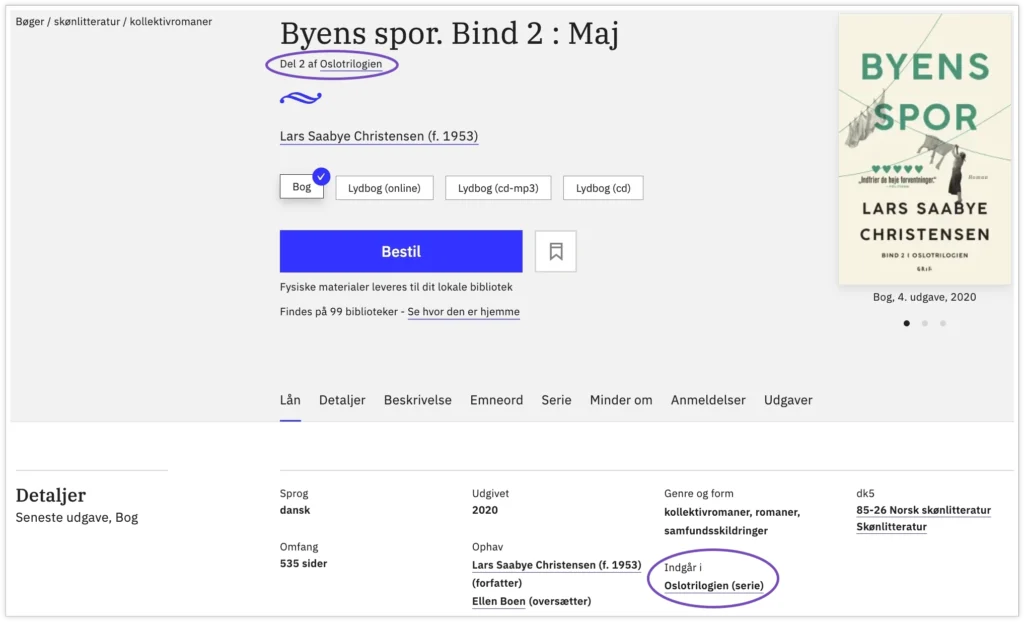
Task: Switch to the Detaljer tab
Action: [342, 400]
